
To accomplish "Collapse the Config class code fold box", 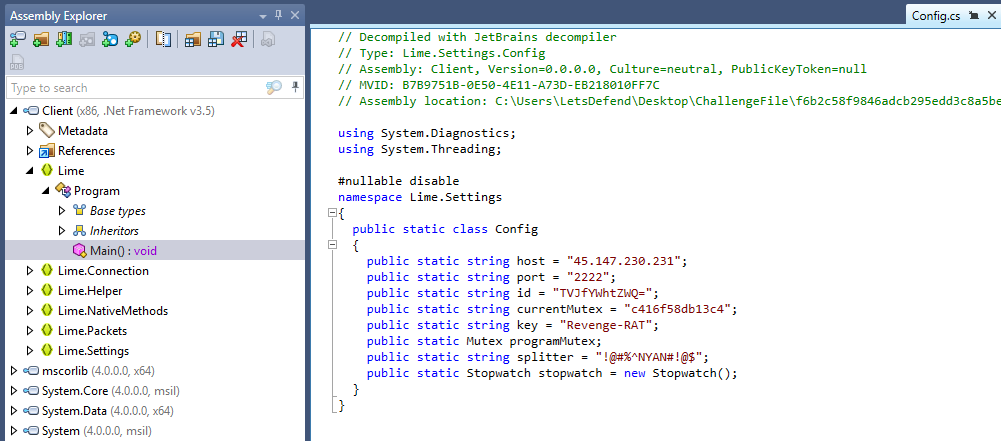I will point(332,245).
